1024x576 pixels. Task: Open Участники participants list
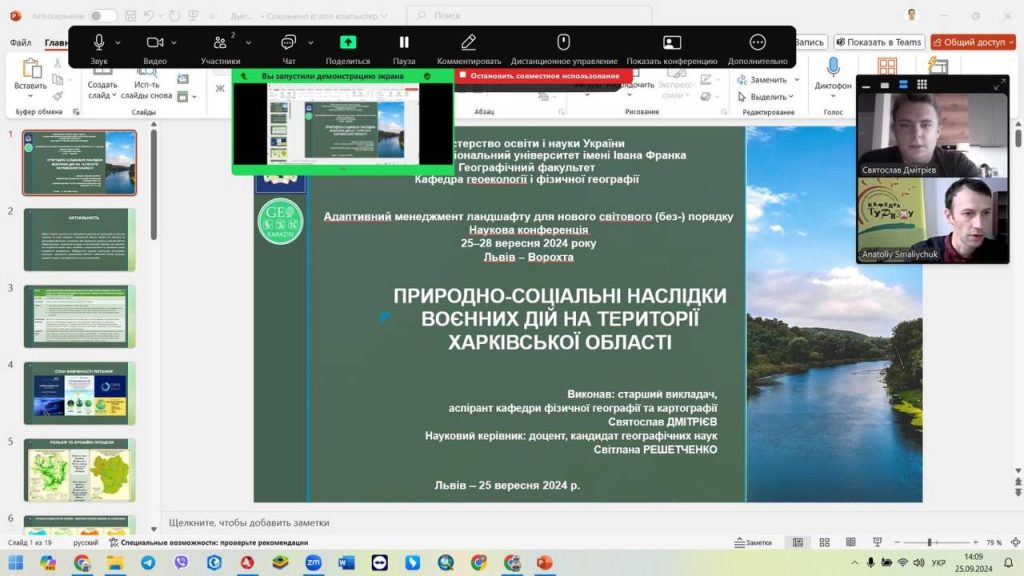[x=222, y=43]
